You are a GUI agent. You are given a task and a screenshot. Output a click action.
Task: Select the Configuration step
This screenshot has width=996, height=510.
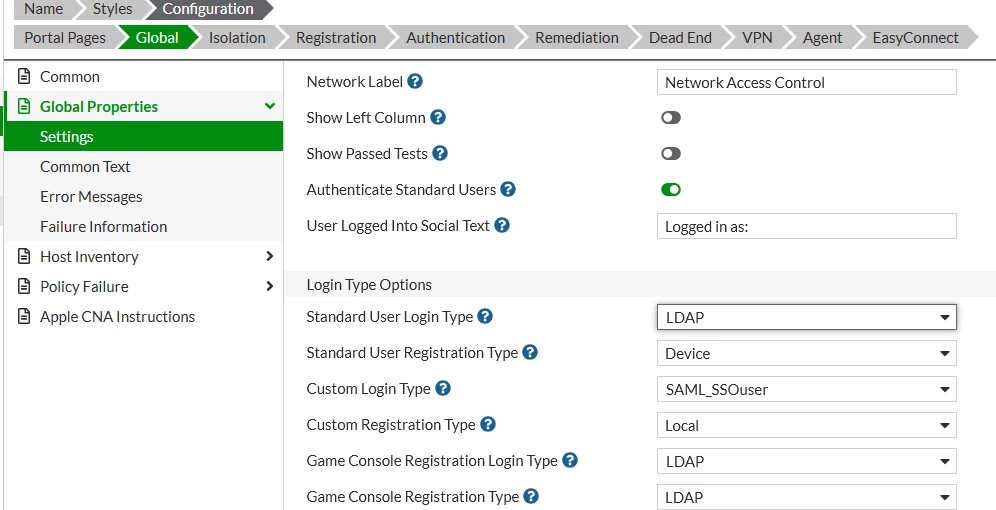(x=208, y=9)
